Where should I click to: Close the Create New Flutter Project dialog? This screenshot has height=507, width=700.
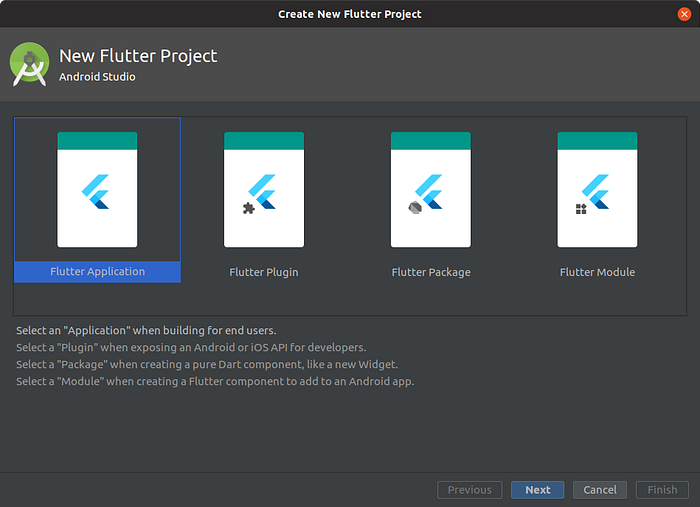click(684, 14)
